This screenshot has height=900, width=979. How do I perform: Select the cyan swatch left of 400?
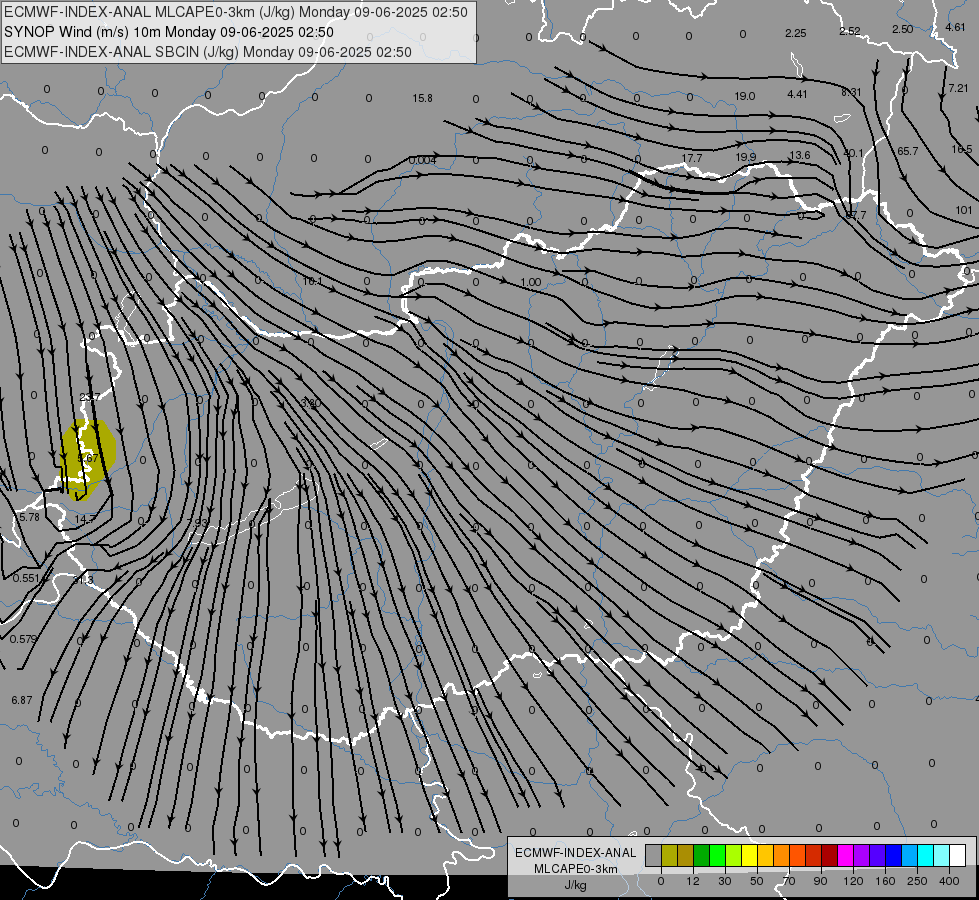pos(926,855)
